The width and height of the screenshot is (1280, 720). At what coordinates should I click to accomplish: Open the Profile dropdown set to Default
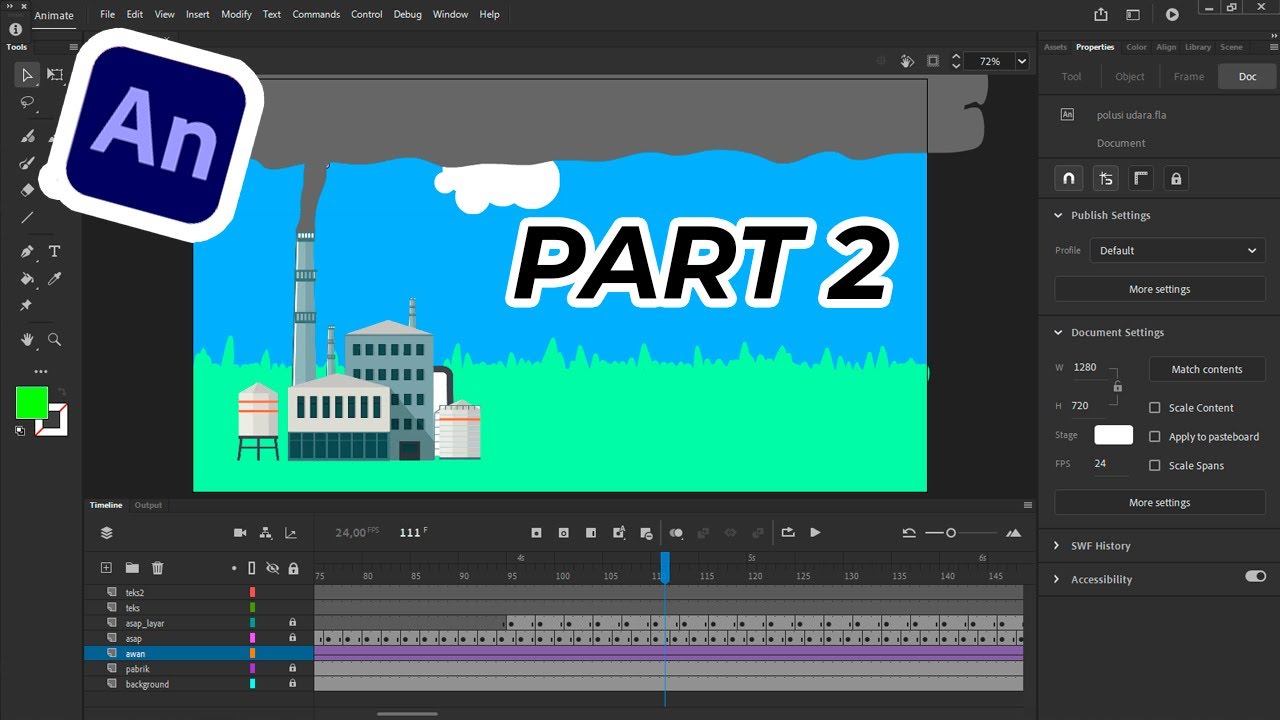[1178, 251]
